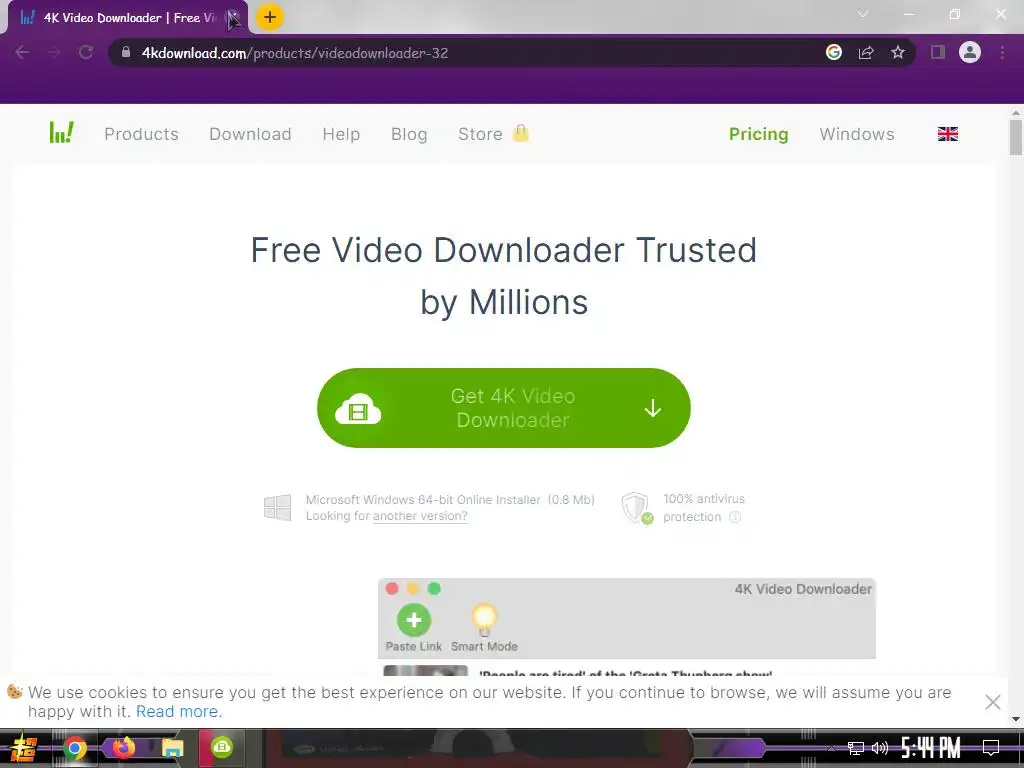Show hidden tray icons chevron
The height and width of the screenshot is (768, 1024).
[831, 748]
